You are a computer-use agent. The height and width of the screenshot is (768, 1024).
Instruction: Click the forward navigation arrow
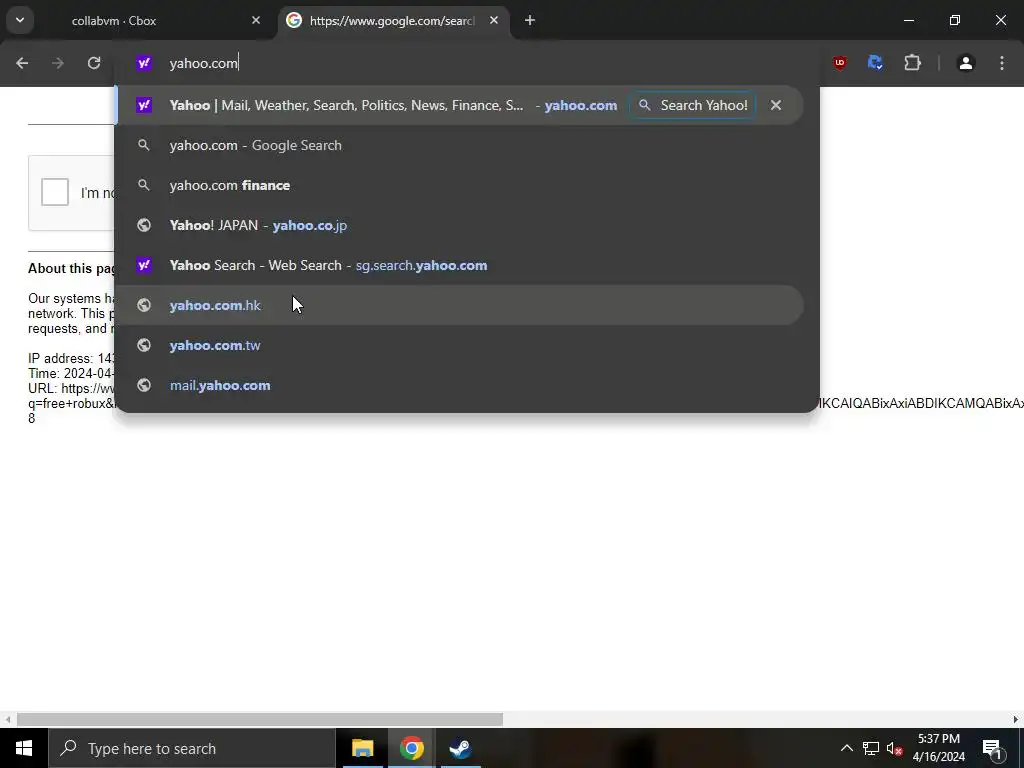(x=58, y=63)
